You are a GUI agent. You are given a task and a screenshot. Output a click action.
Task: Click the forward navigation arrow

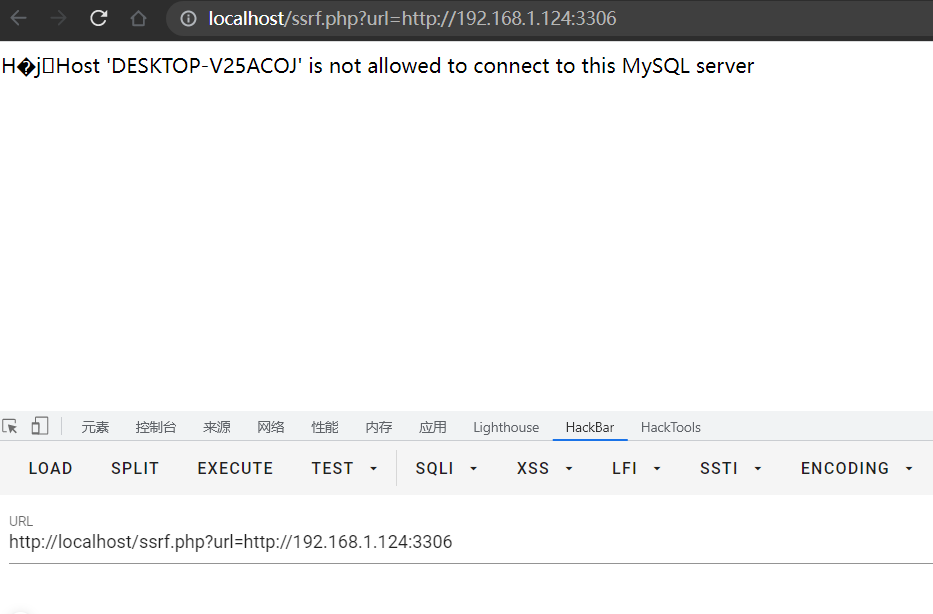tap(58, 18)
